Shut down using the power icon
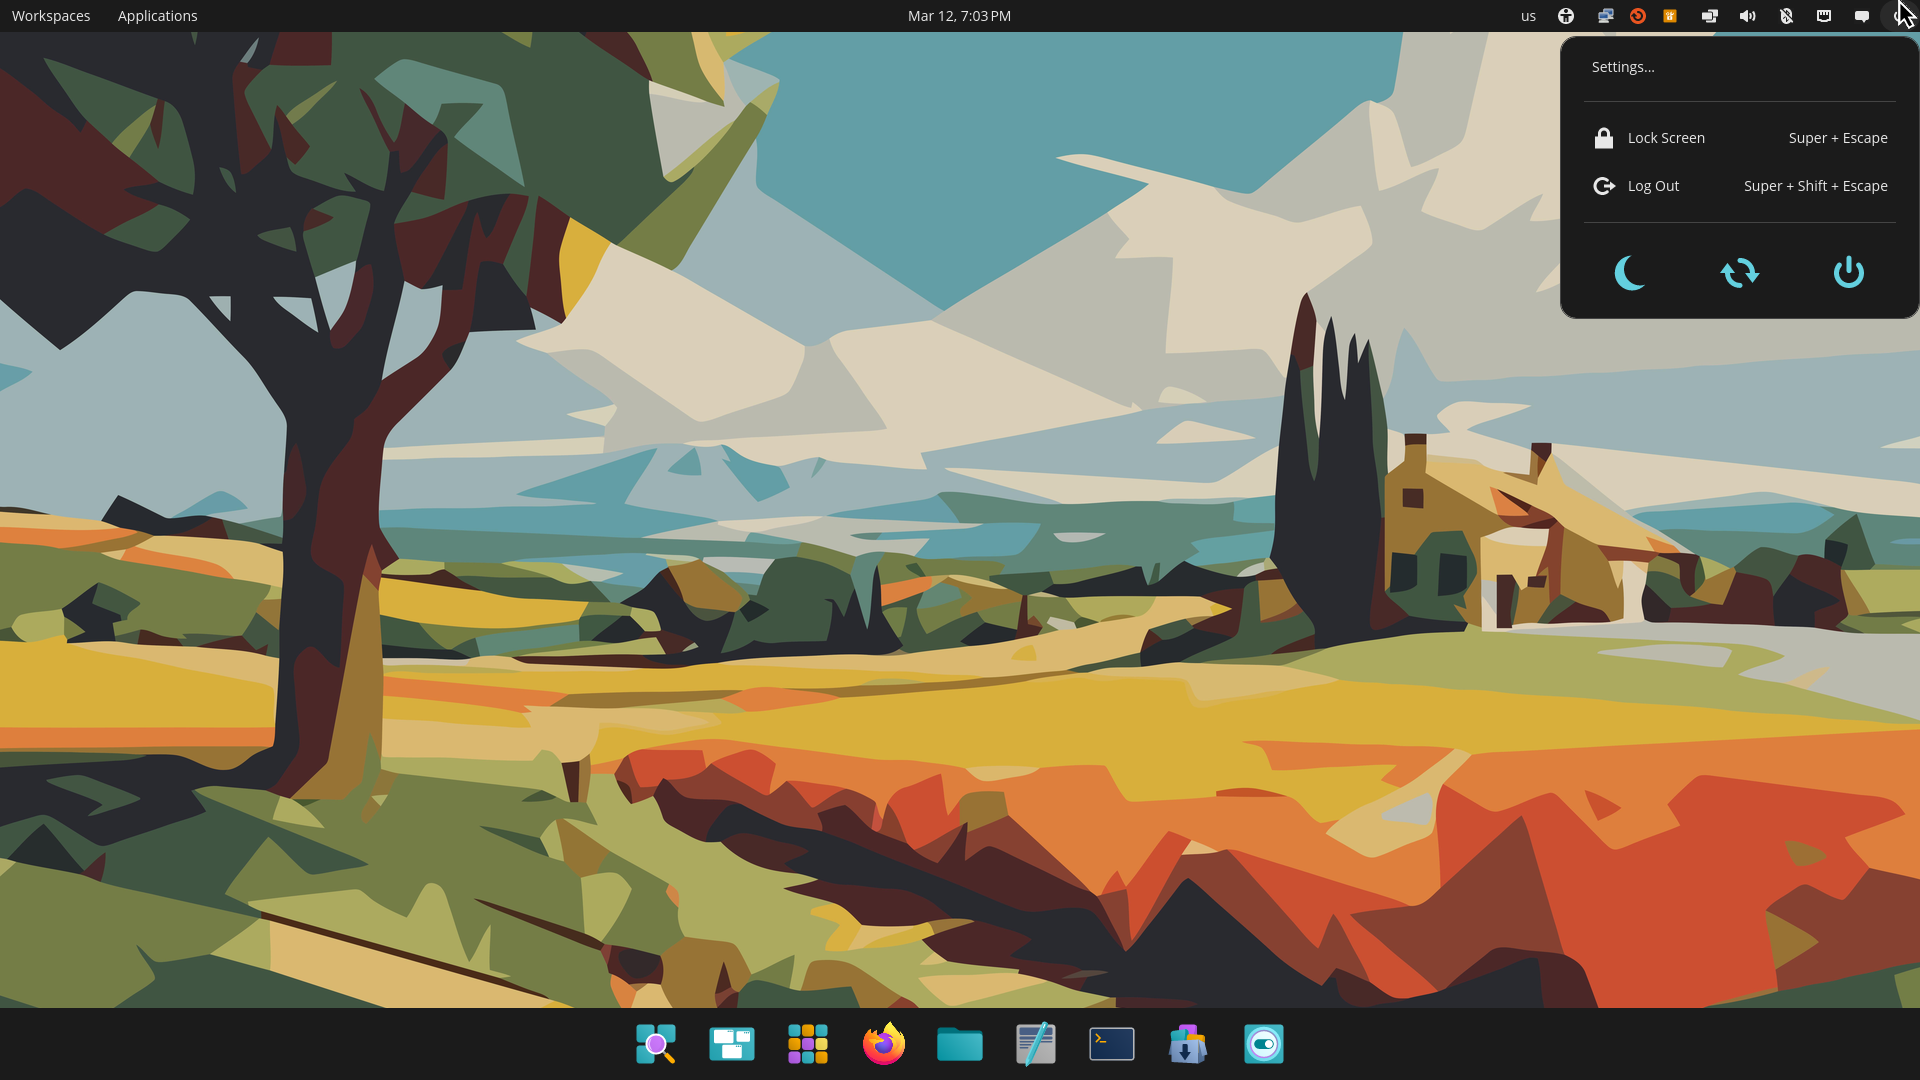The height and width of the screenshot is (1080, 1920). coord(1847,272)
